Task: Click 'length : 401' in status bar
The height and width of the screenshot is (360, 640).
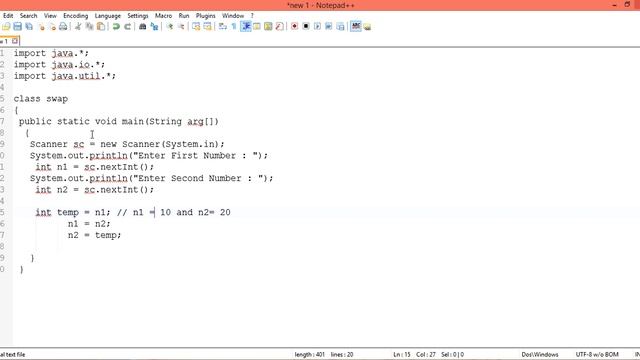Action: pos(309,354)
